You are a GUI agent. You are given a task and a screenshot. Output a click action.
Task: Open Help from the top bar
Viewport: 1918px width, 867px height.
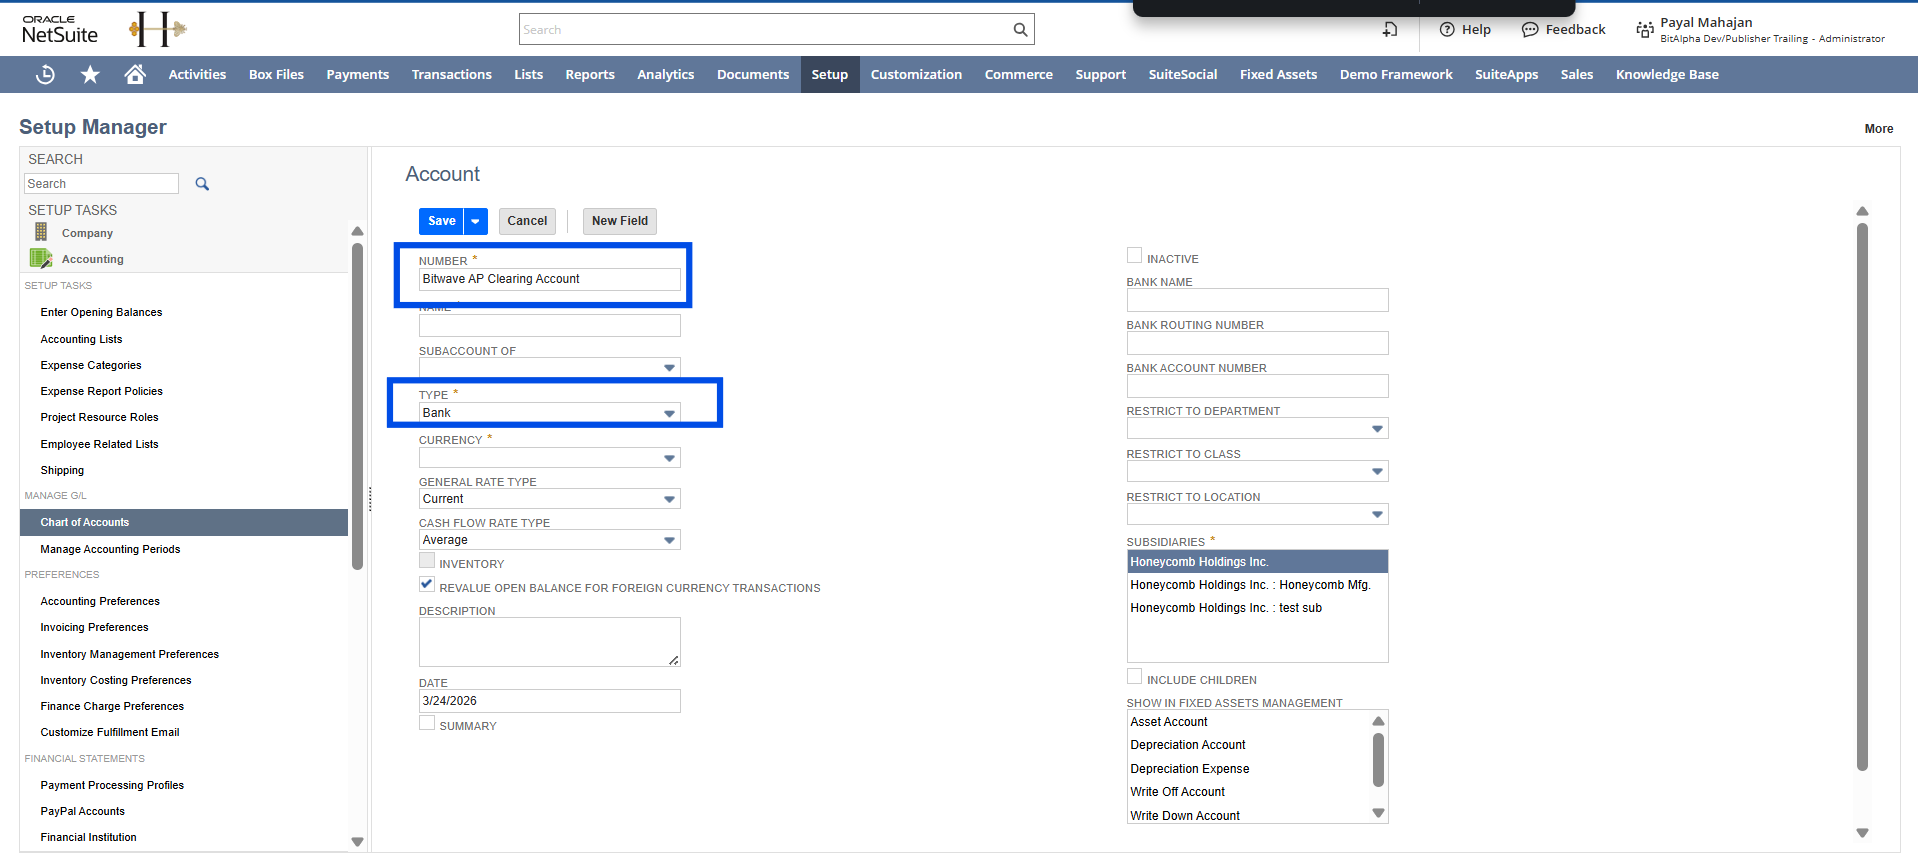(x=1465, y=29)
